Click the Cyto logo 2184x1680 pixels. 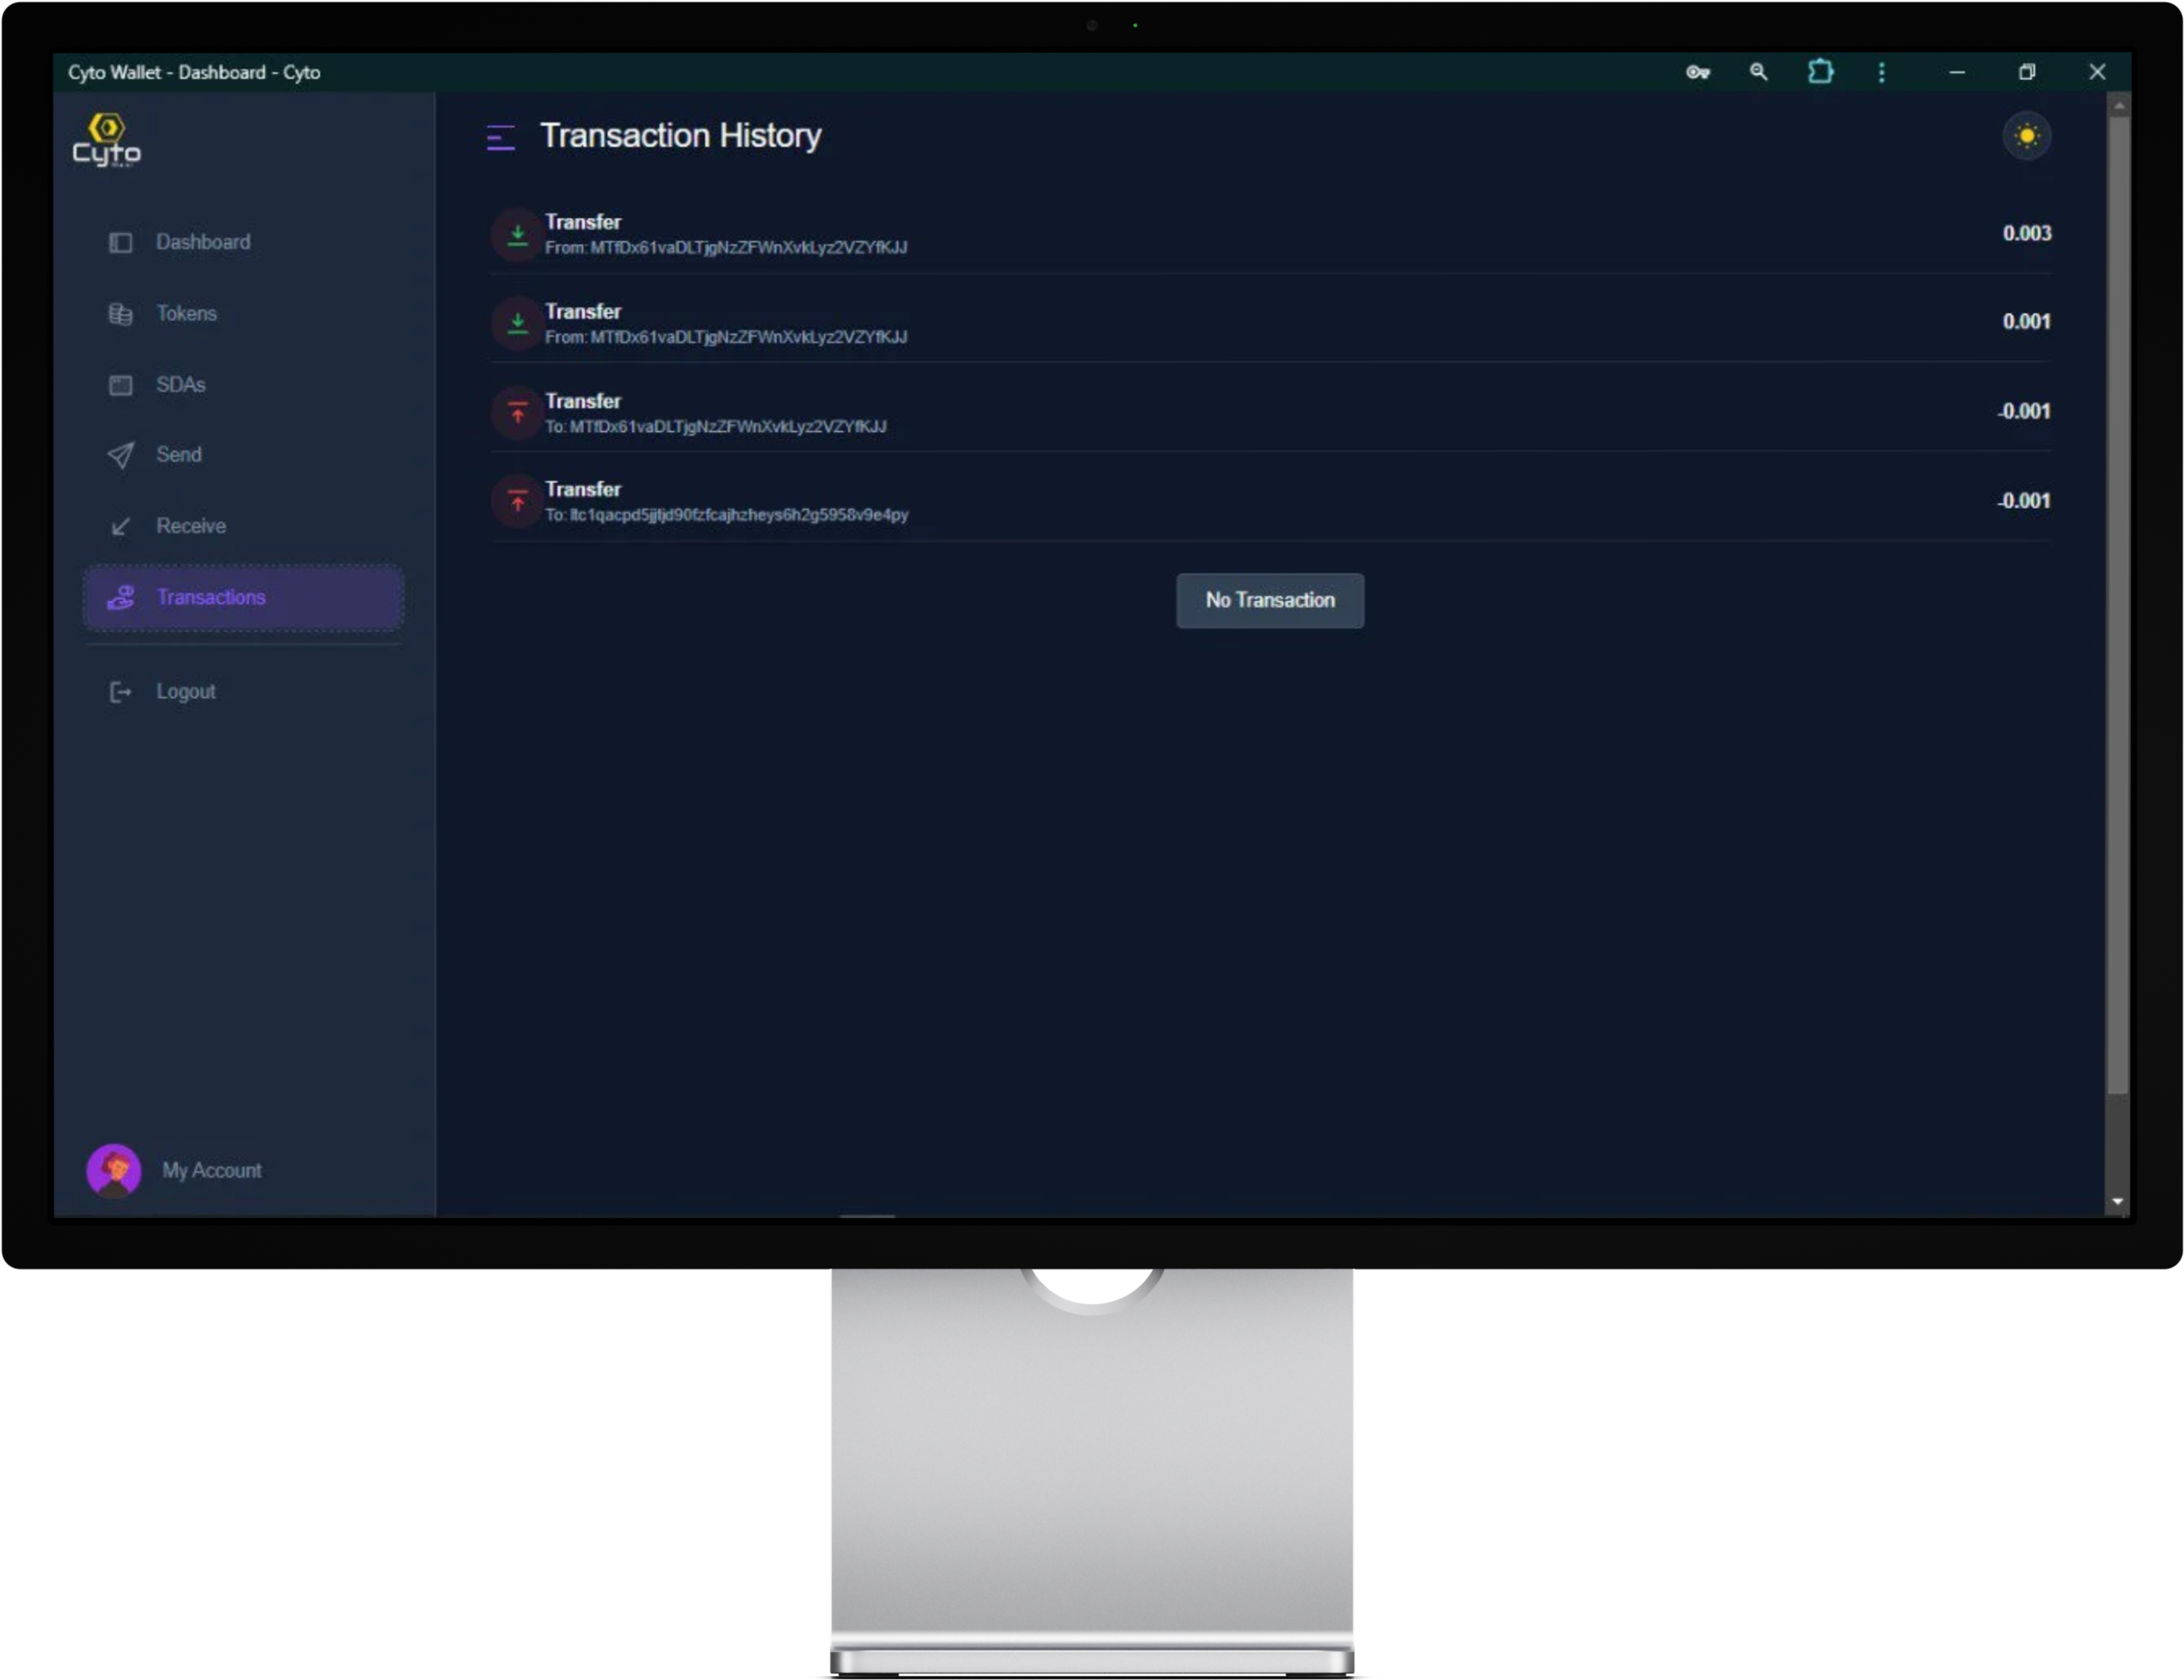(x=106, y=140)
